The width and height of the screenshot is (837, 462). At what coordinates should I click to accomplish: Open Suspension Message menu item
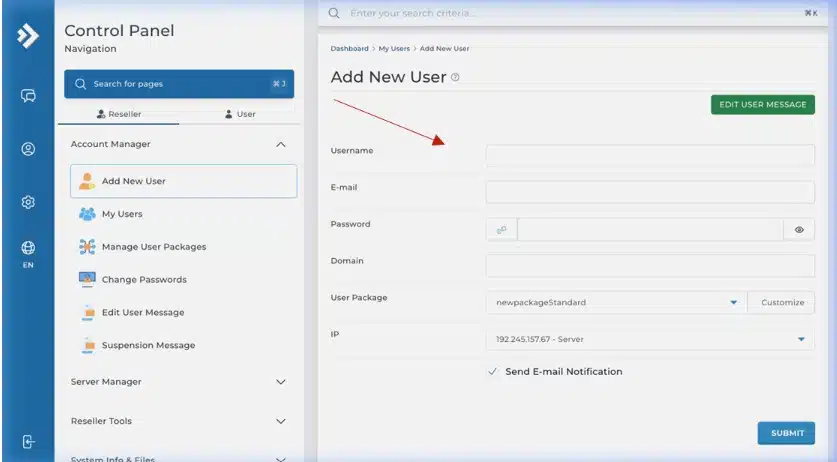pos(184,346)
